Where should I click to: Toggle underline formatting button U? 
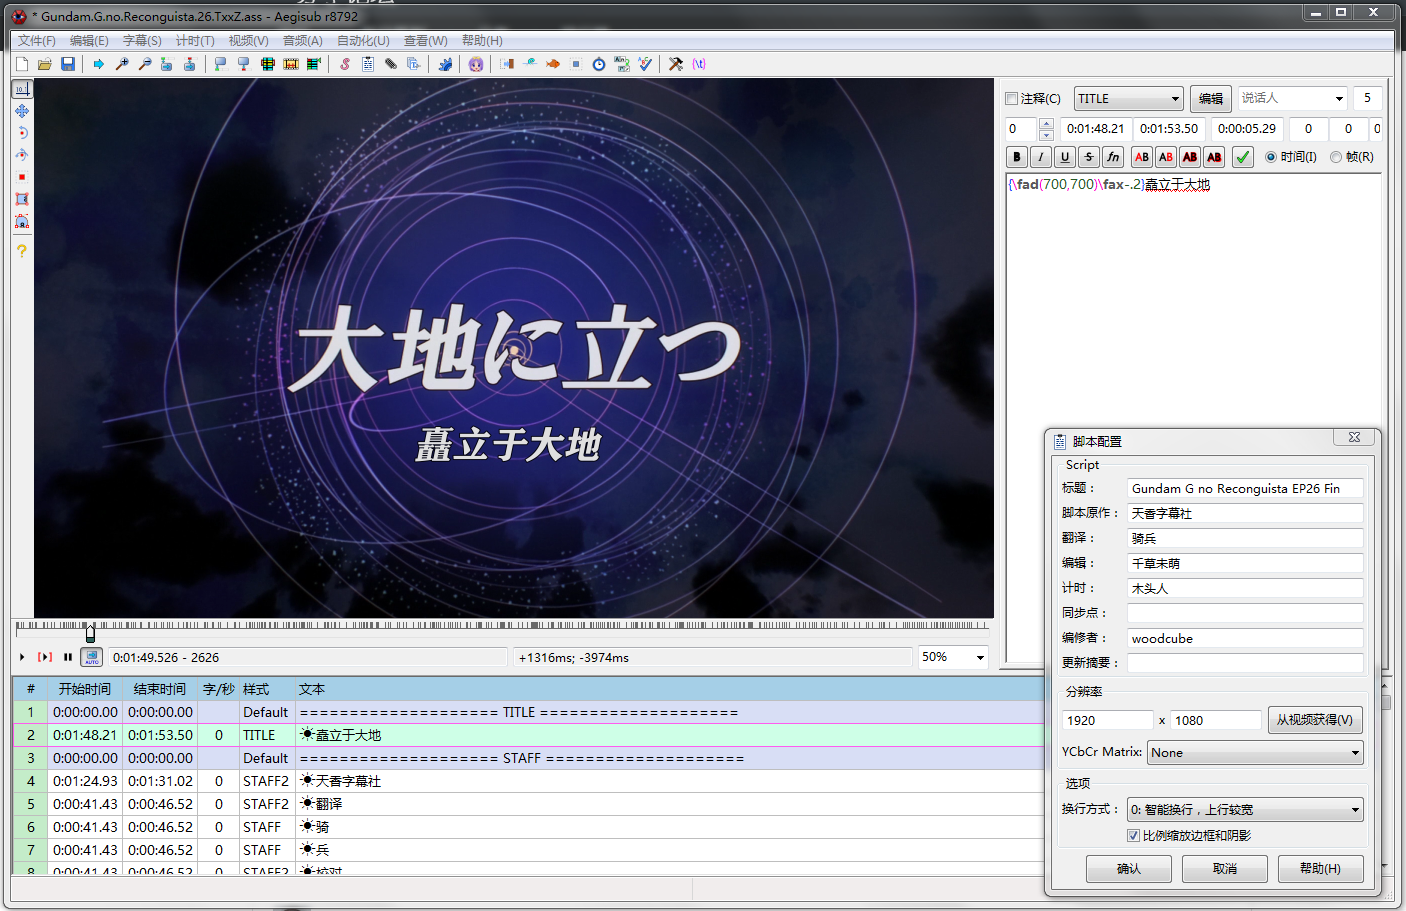[x=1065, y=157]
